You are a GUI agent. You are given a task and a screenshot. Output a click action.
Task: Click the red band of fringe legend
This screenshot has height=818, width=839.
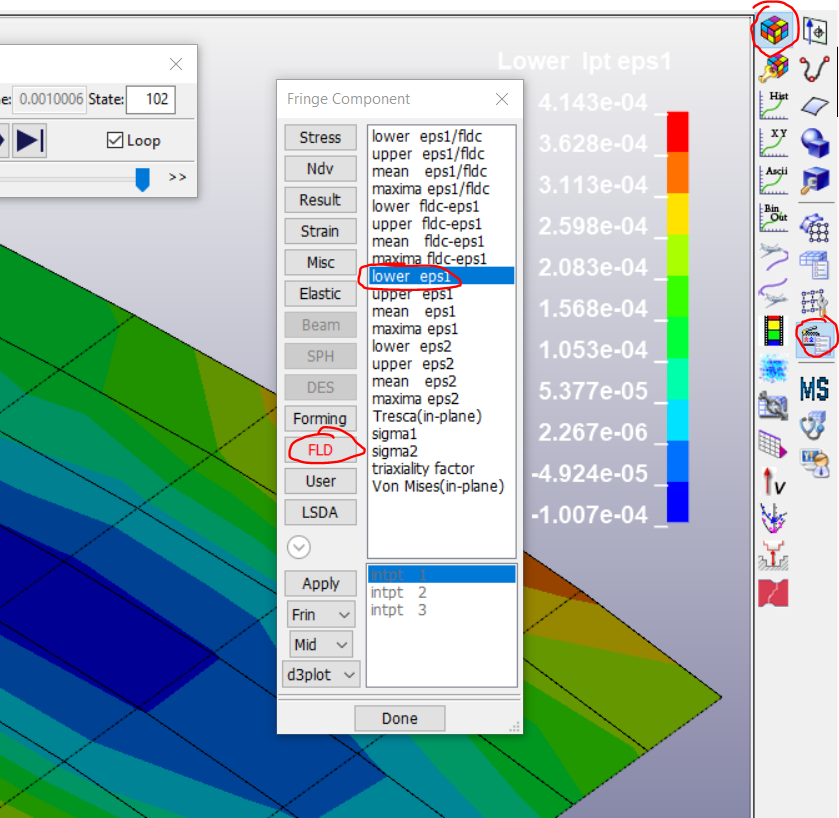[x=677, y=132]
